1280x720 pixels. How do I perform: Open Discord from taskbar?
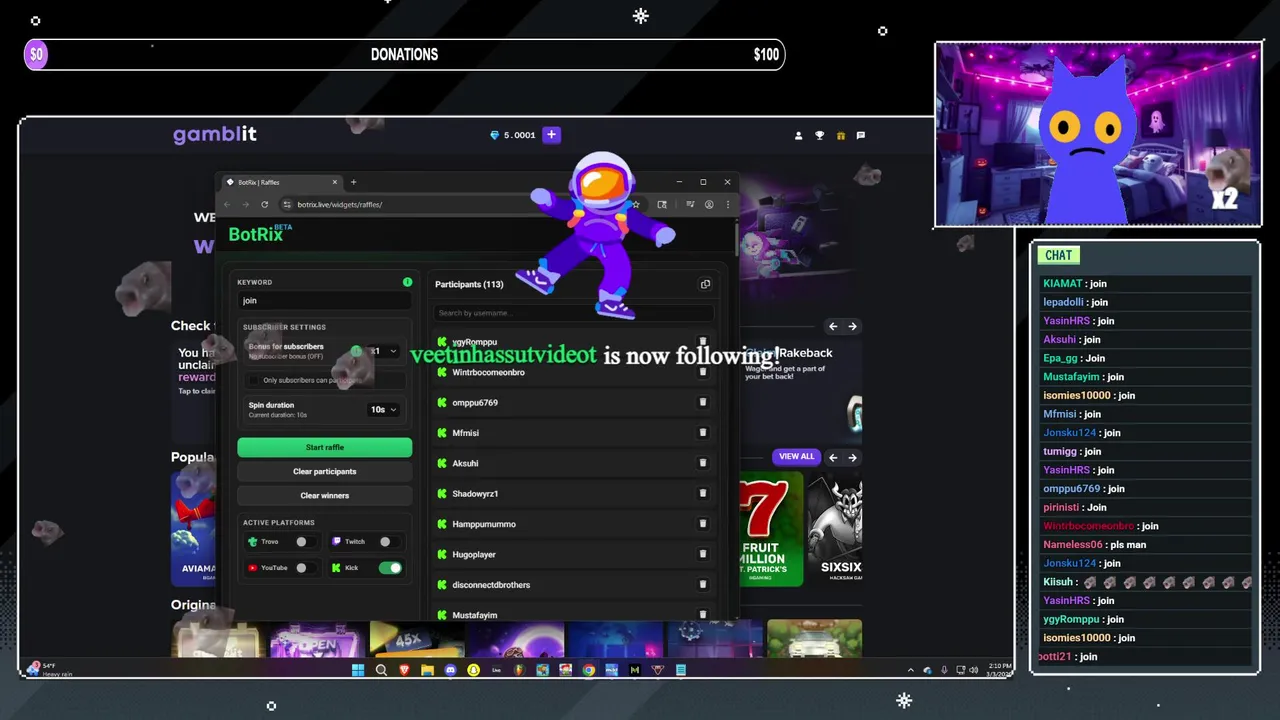(x=450, y=670)
